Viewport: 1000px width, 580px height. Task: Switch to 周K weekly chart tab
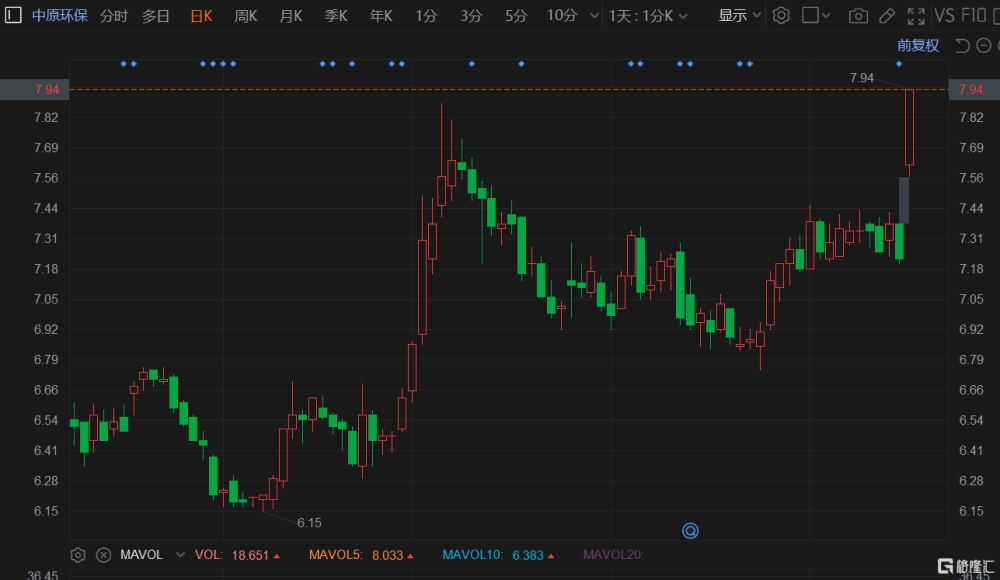[246, 16]
